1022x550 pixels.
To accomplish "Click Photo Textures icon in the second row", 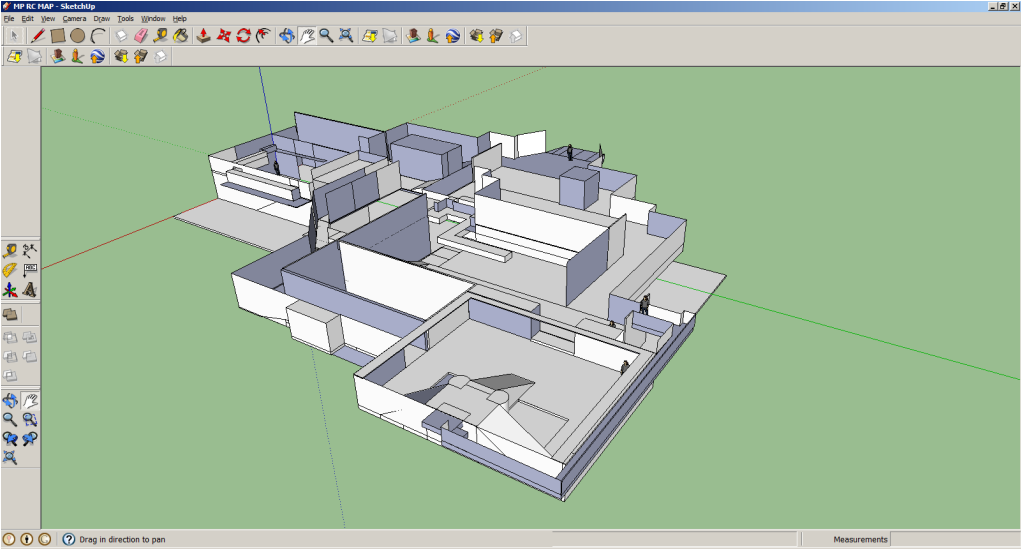I will click(x=78, y=57).
